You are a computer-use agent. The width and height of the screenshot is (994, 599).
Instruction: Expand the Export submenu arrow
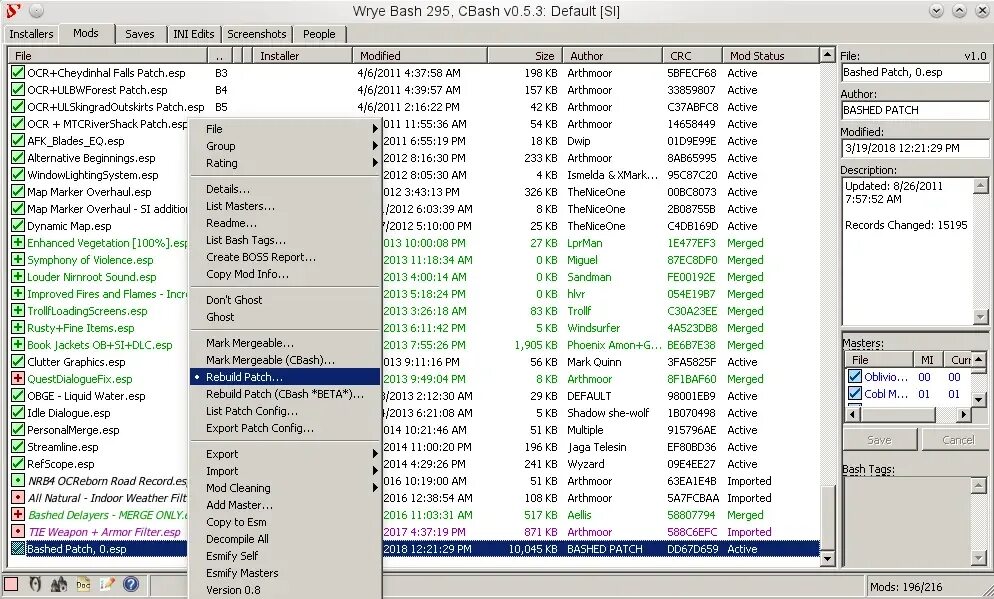point(375,454)
